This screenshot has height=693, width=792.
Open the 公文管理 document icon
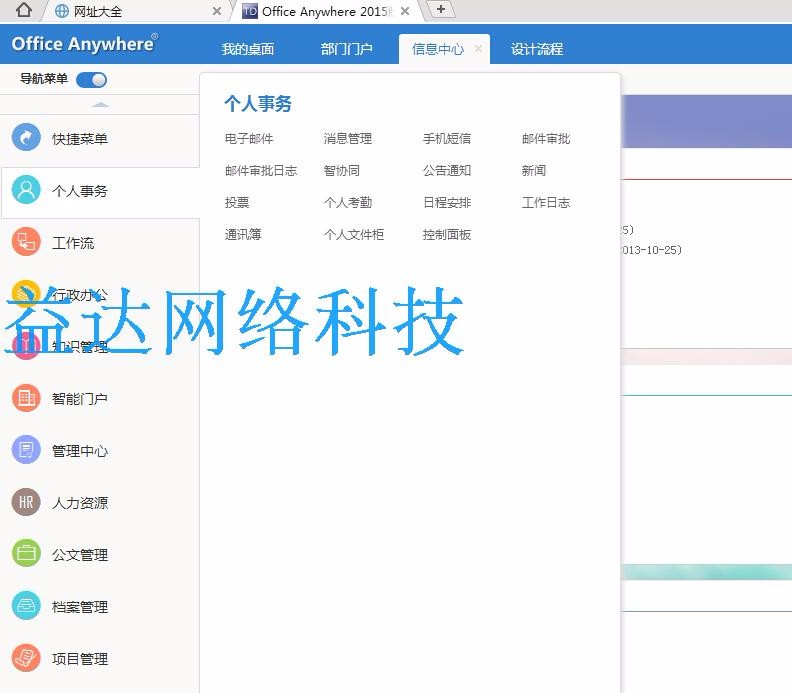(x=26, y=554)
